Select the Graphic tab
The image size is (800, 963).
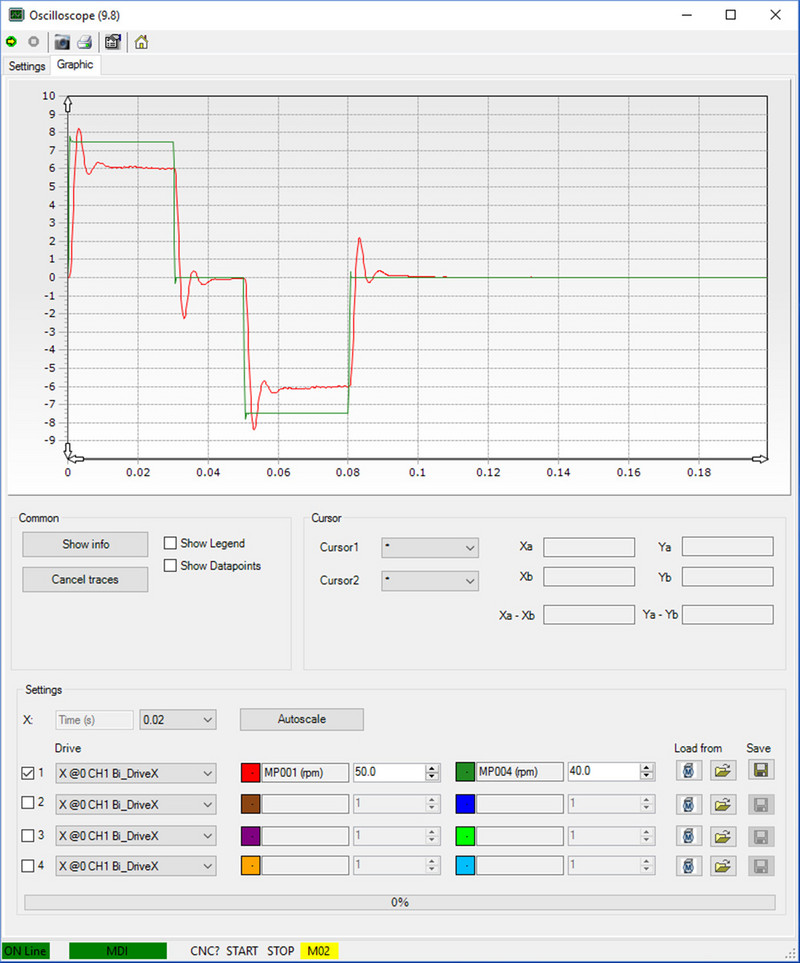pyautogui.click(x=75, y=65)
